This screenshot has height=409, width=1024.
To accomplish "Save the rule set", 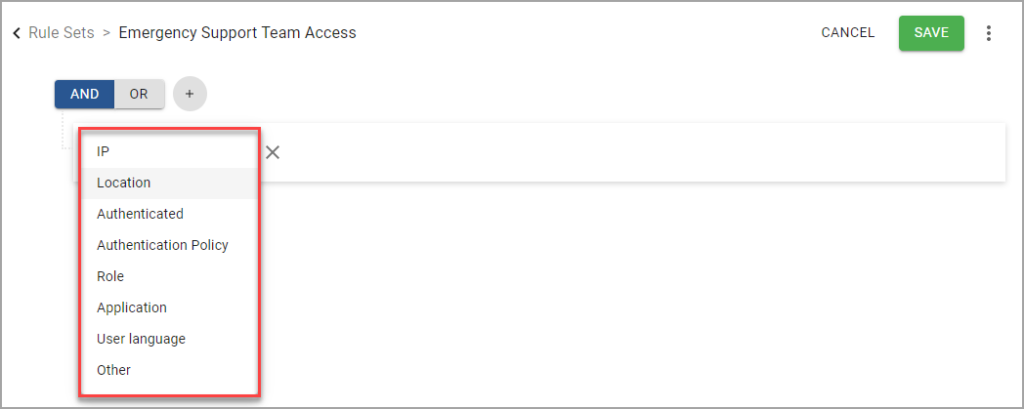I will (x=931, y=33).
